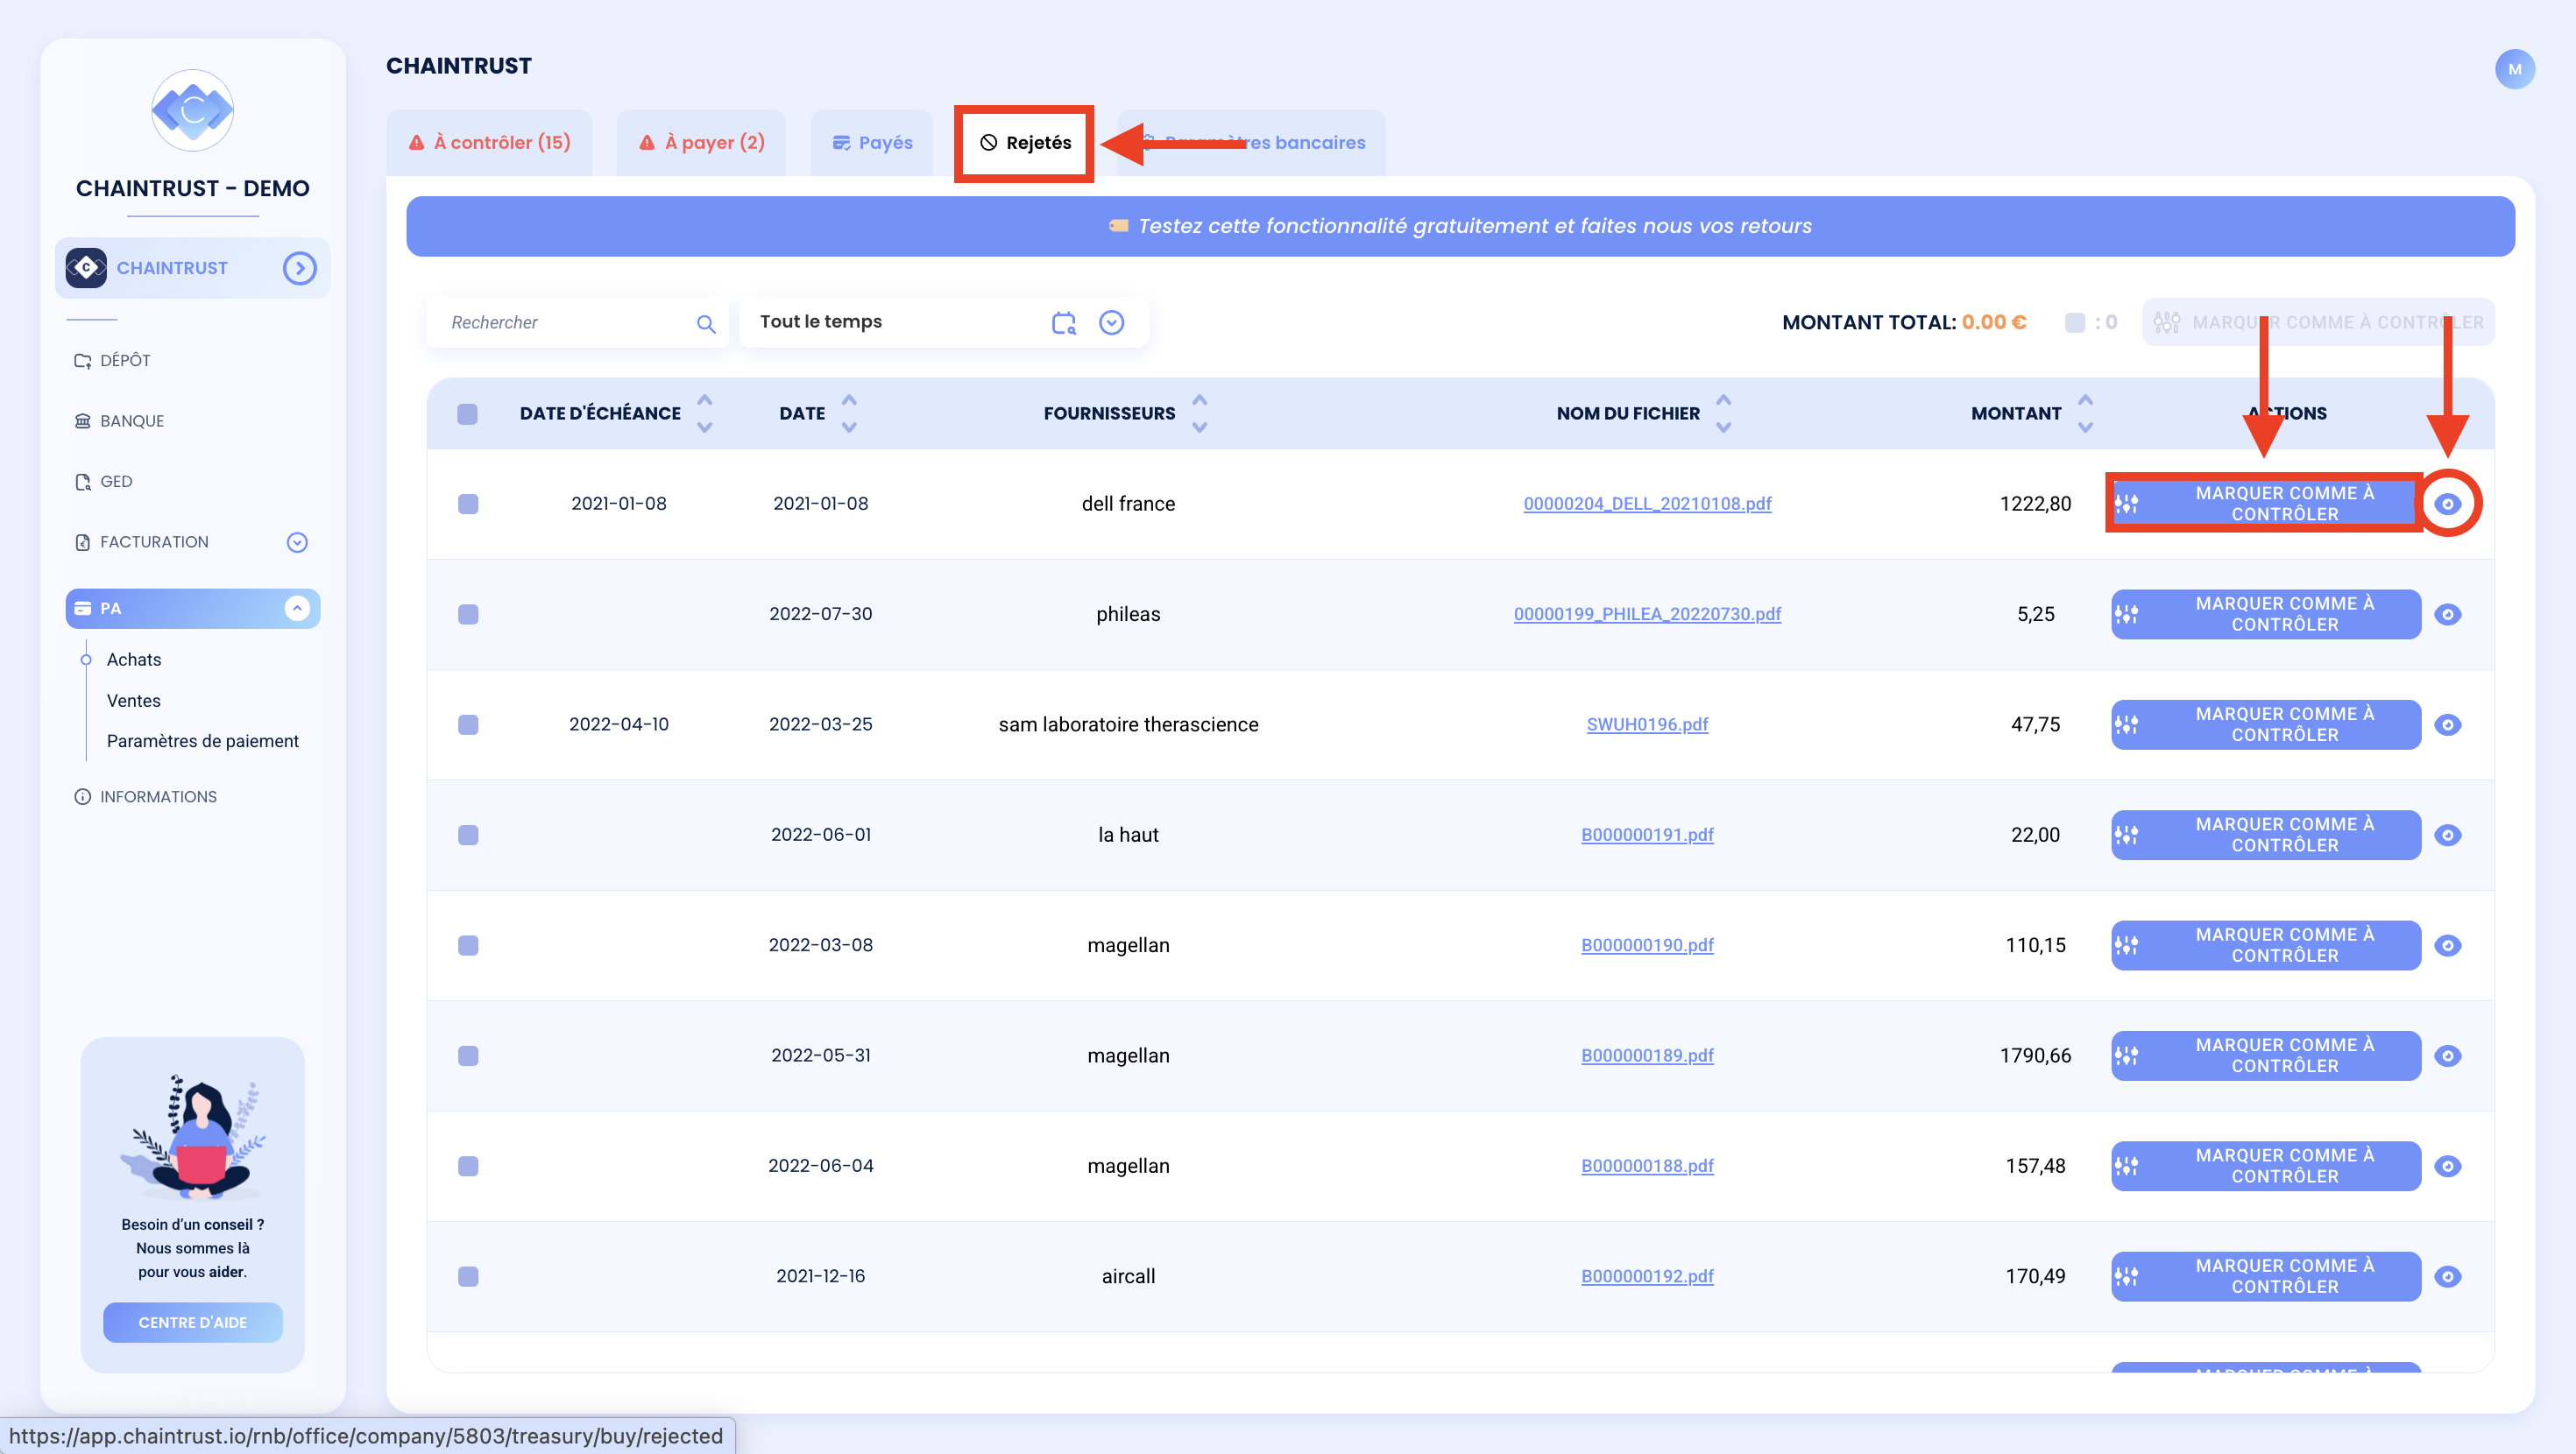Open the calendar date picker icon
Viewport: 2576px width, 1454px height.
[x=1064, y=322]
